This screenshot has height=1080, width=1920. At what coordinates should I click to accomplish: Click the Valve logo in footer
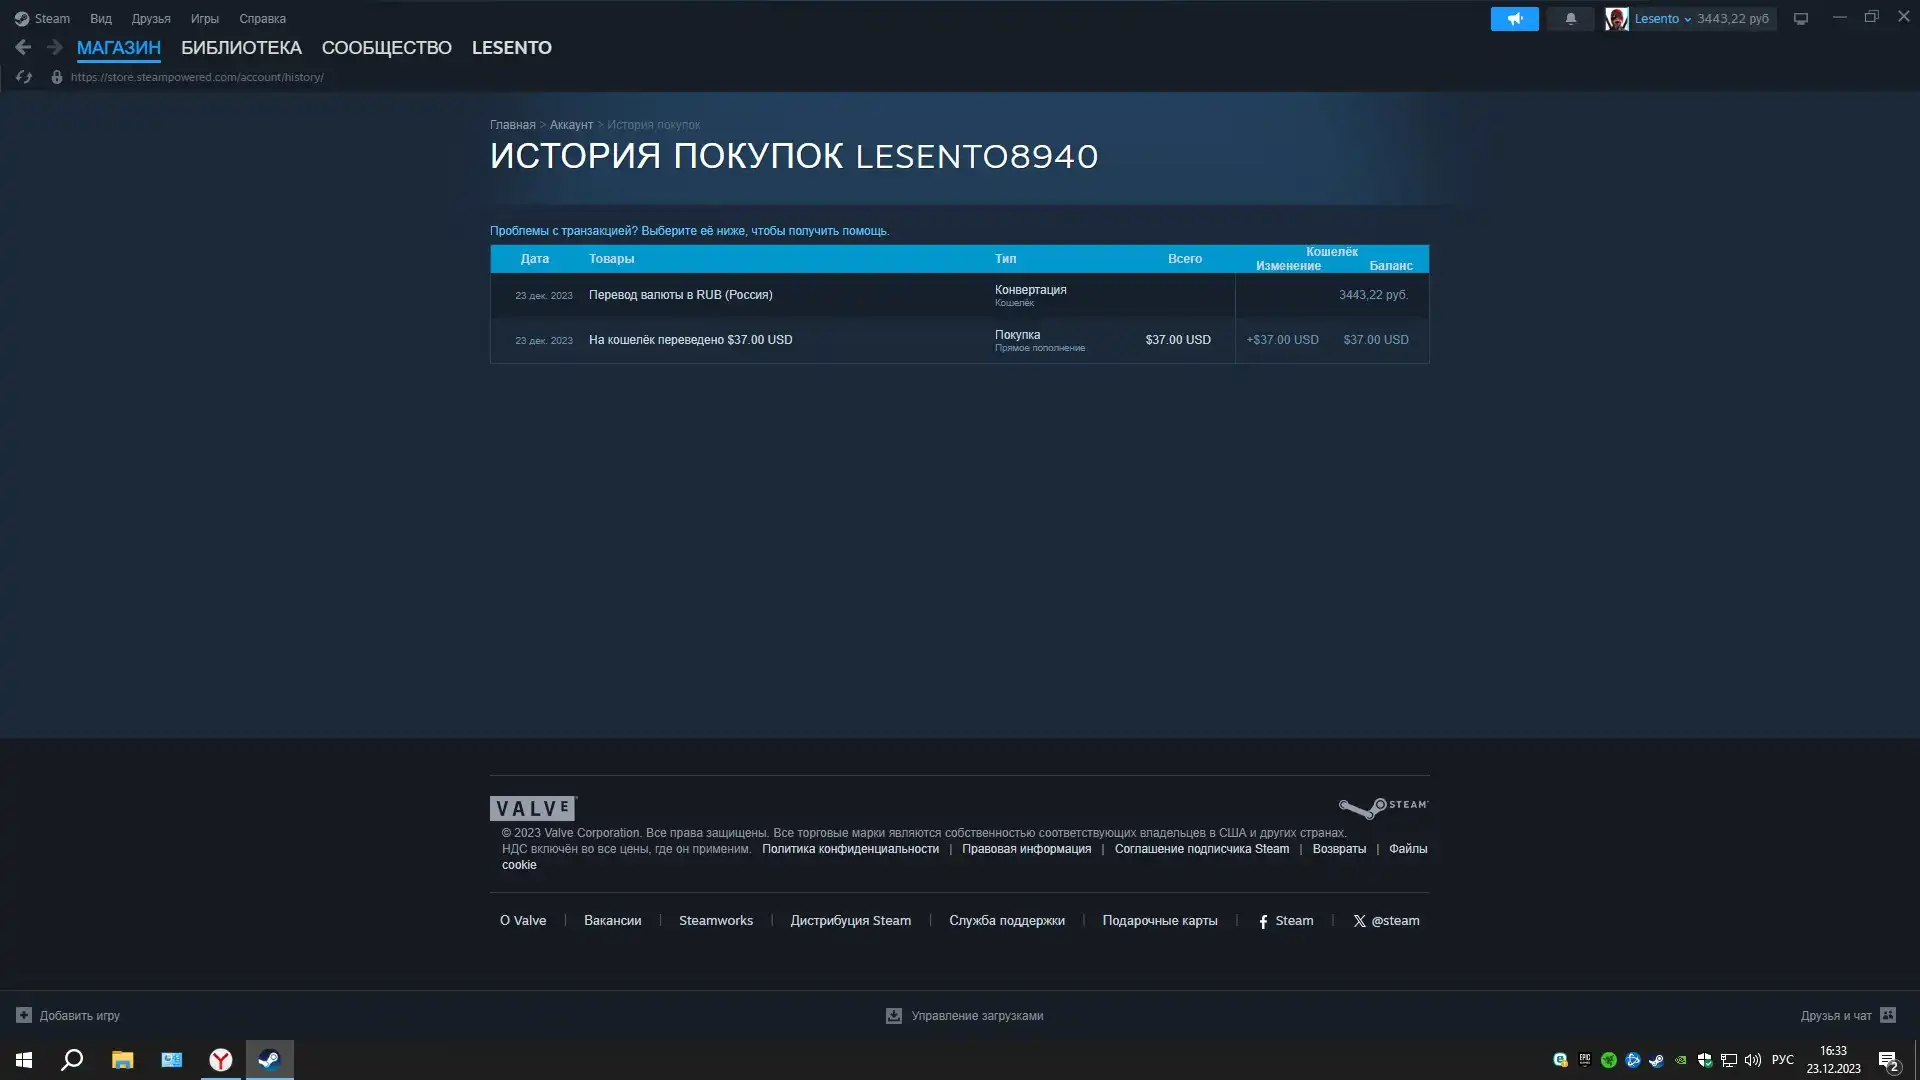(x=533, y=808)
